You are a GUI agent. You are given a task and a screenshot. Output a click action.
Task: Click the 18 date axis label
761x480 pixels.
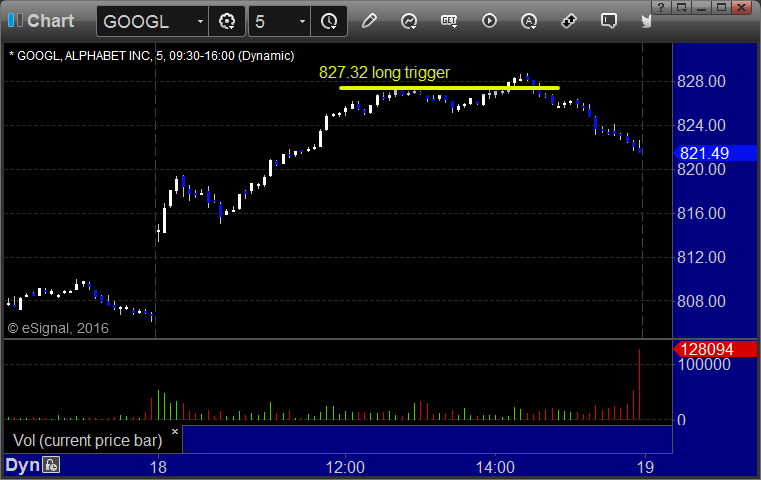point(158,467)
